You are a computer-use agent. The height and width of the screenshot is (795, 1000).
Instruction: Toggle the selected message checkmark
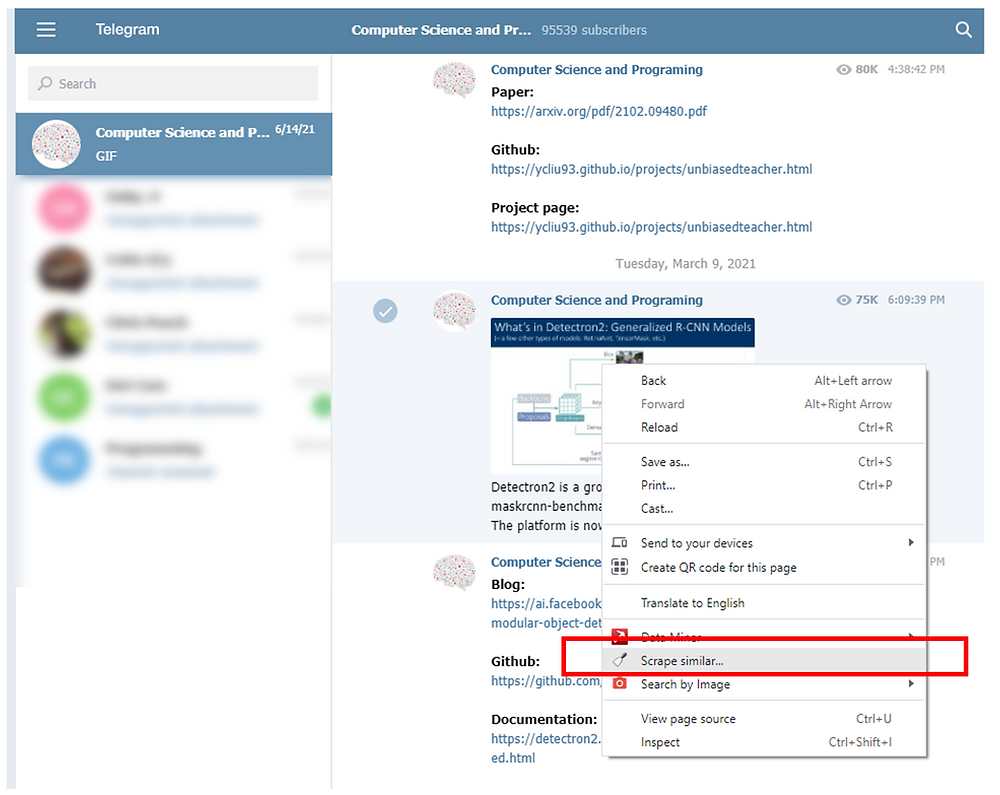coord(385,311)
